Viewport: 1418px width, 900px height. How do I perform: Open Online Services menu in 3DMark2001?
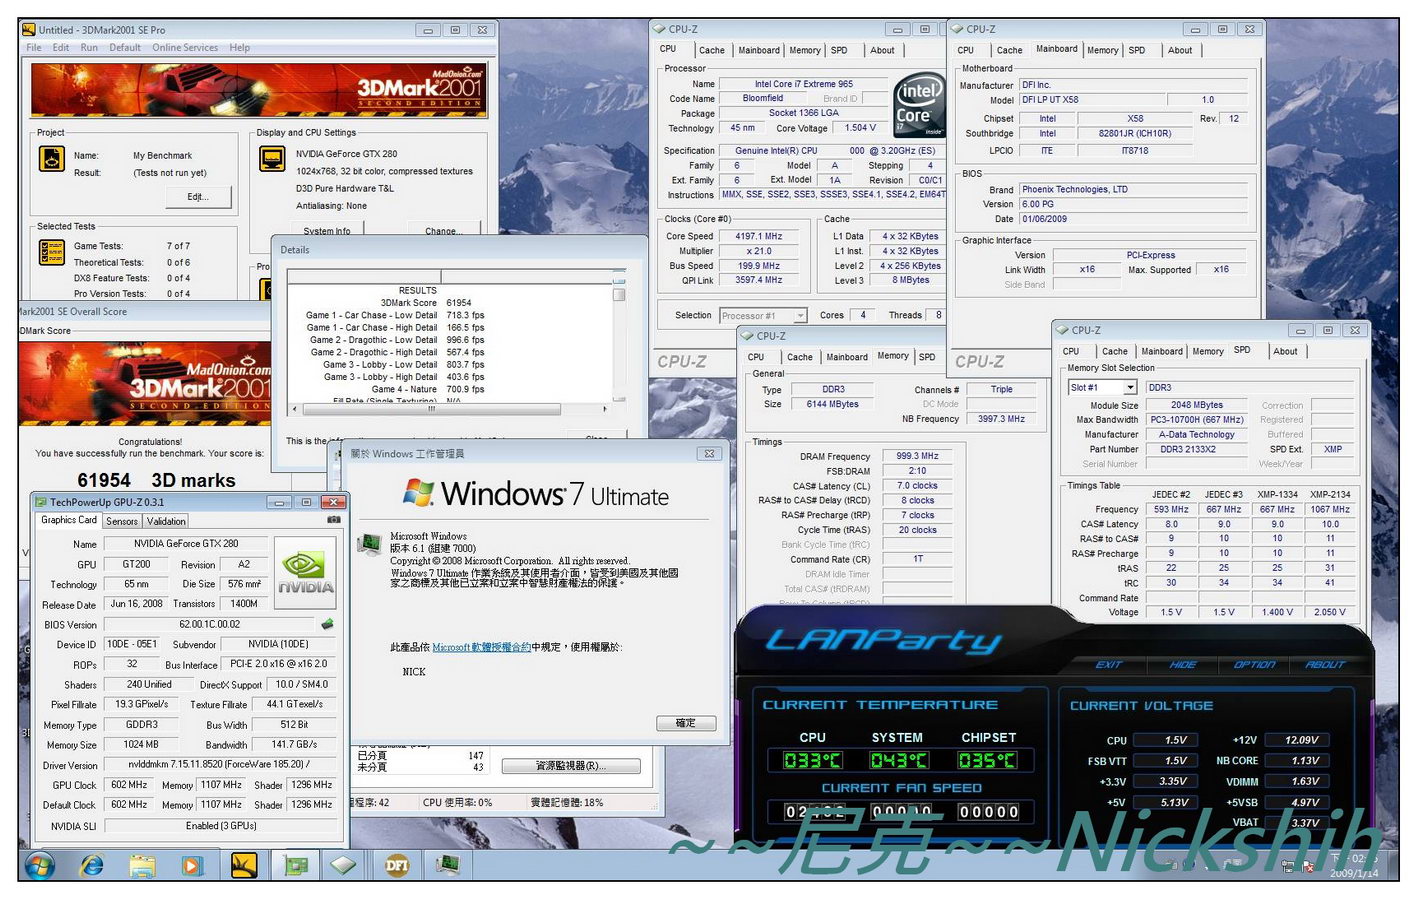(x=185, y=48)
